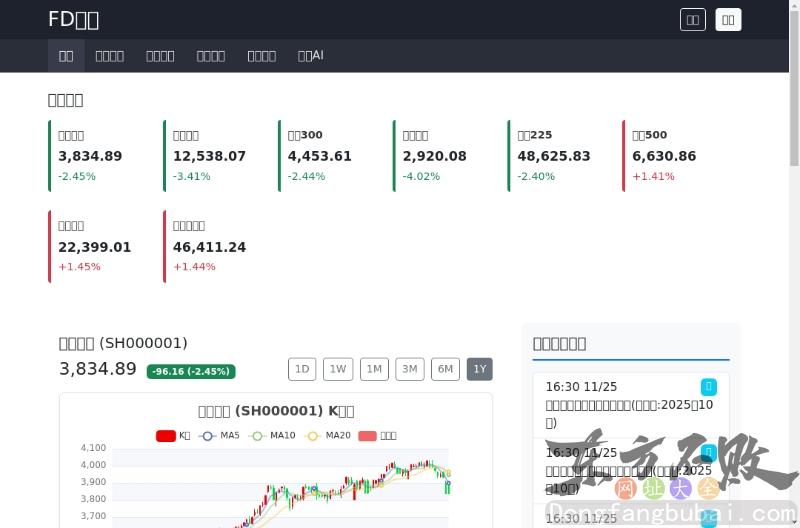
Task: Click the white filled button in header
Action: [x=729, y=19]
